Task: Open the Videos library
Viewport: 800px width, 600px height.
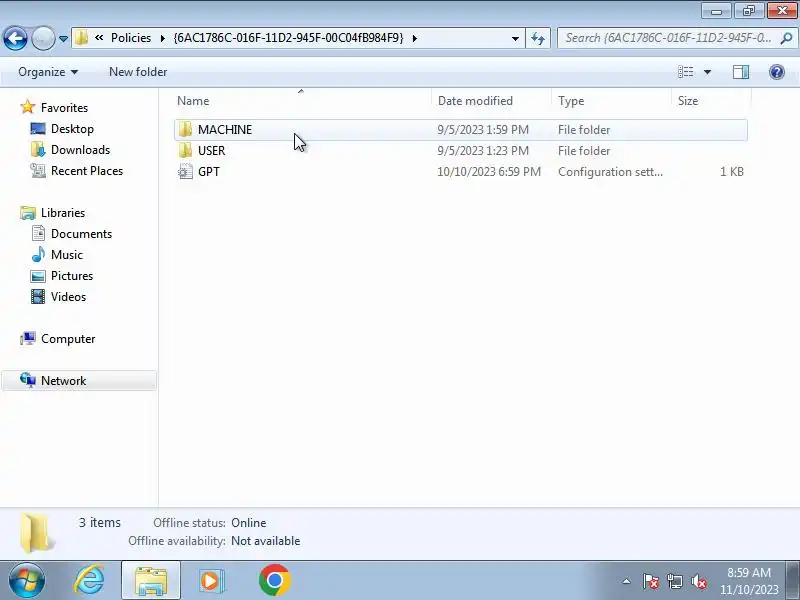Action: [68, 297]
